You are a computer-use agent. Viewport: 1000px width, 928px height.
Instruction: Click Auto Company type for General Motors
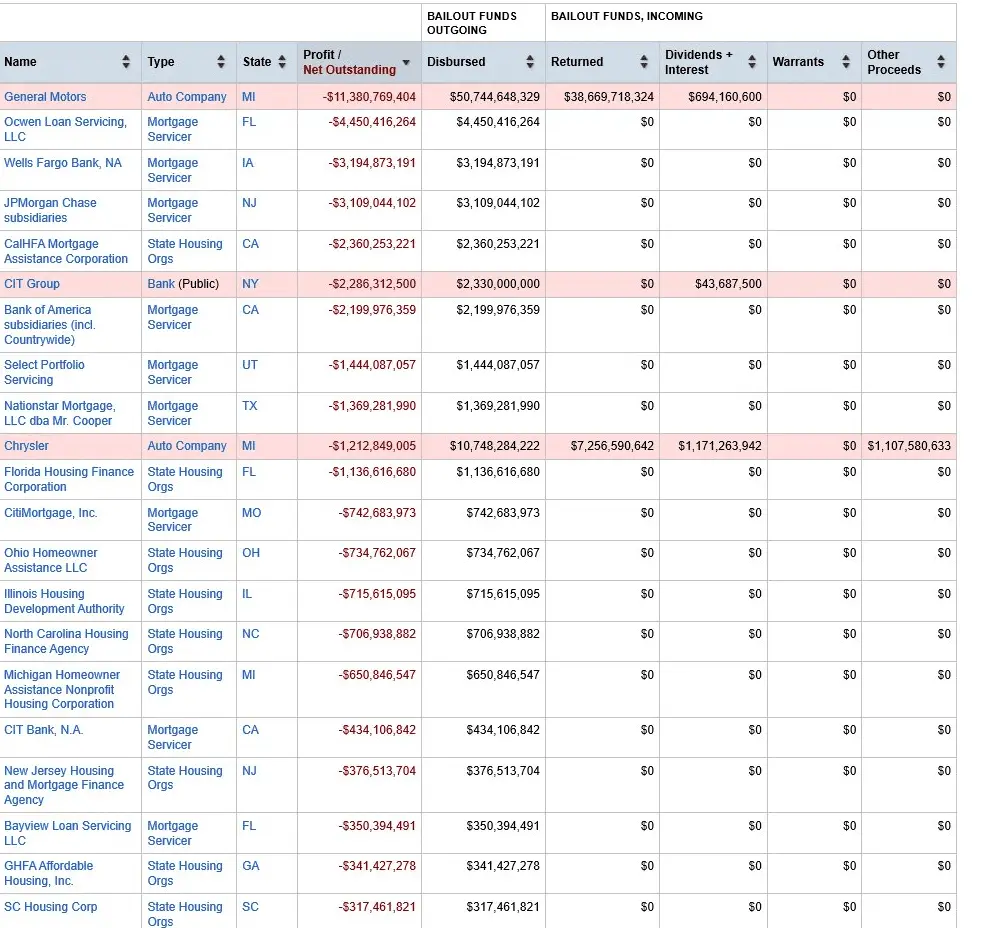[x=187, y=97]
